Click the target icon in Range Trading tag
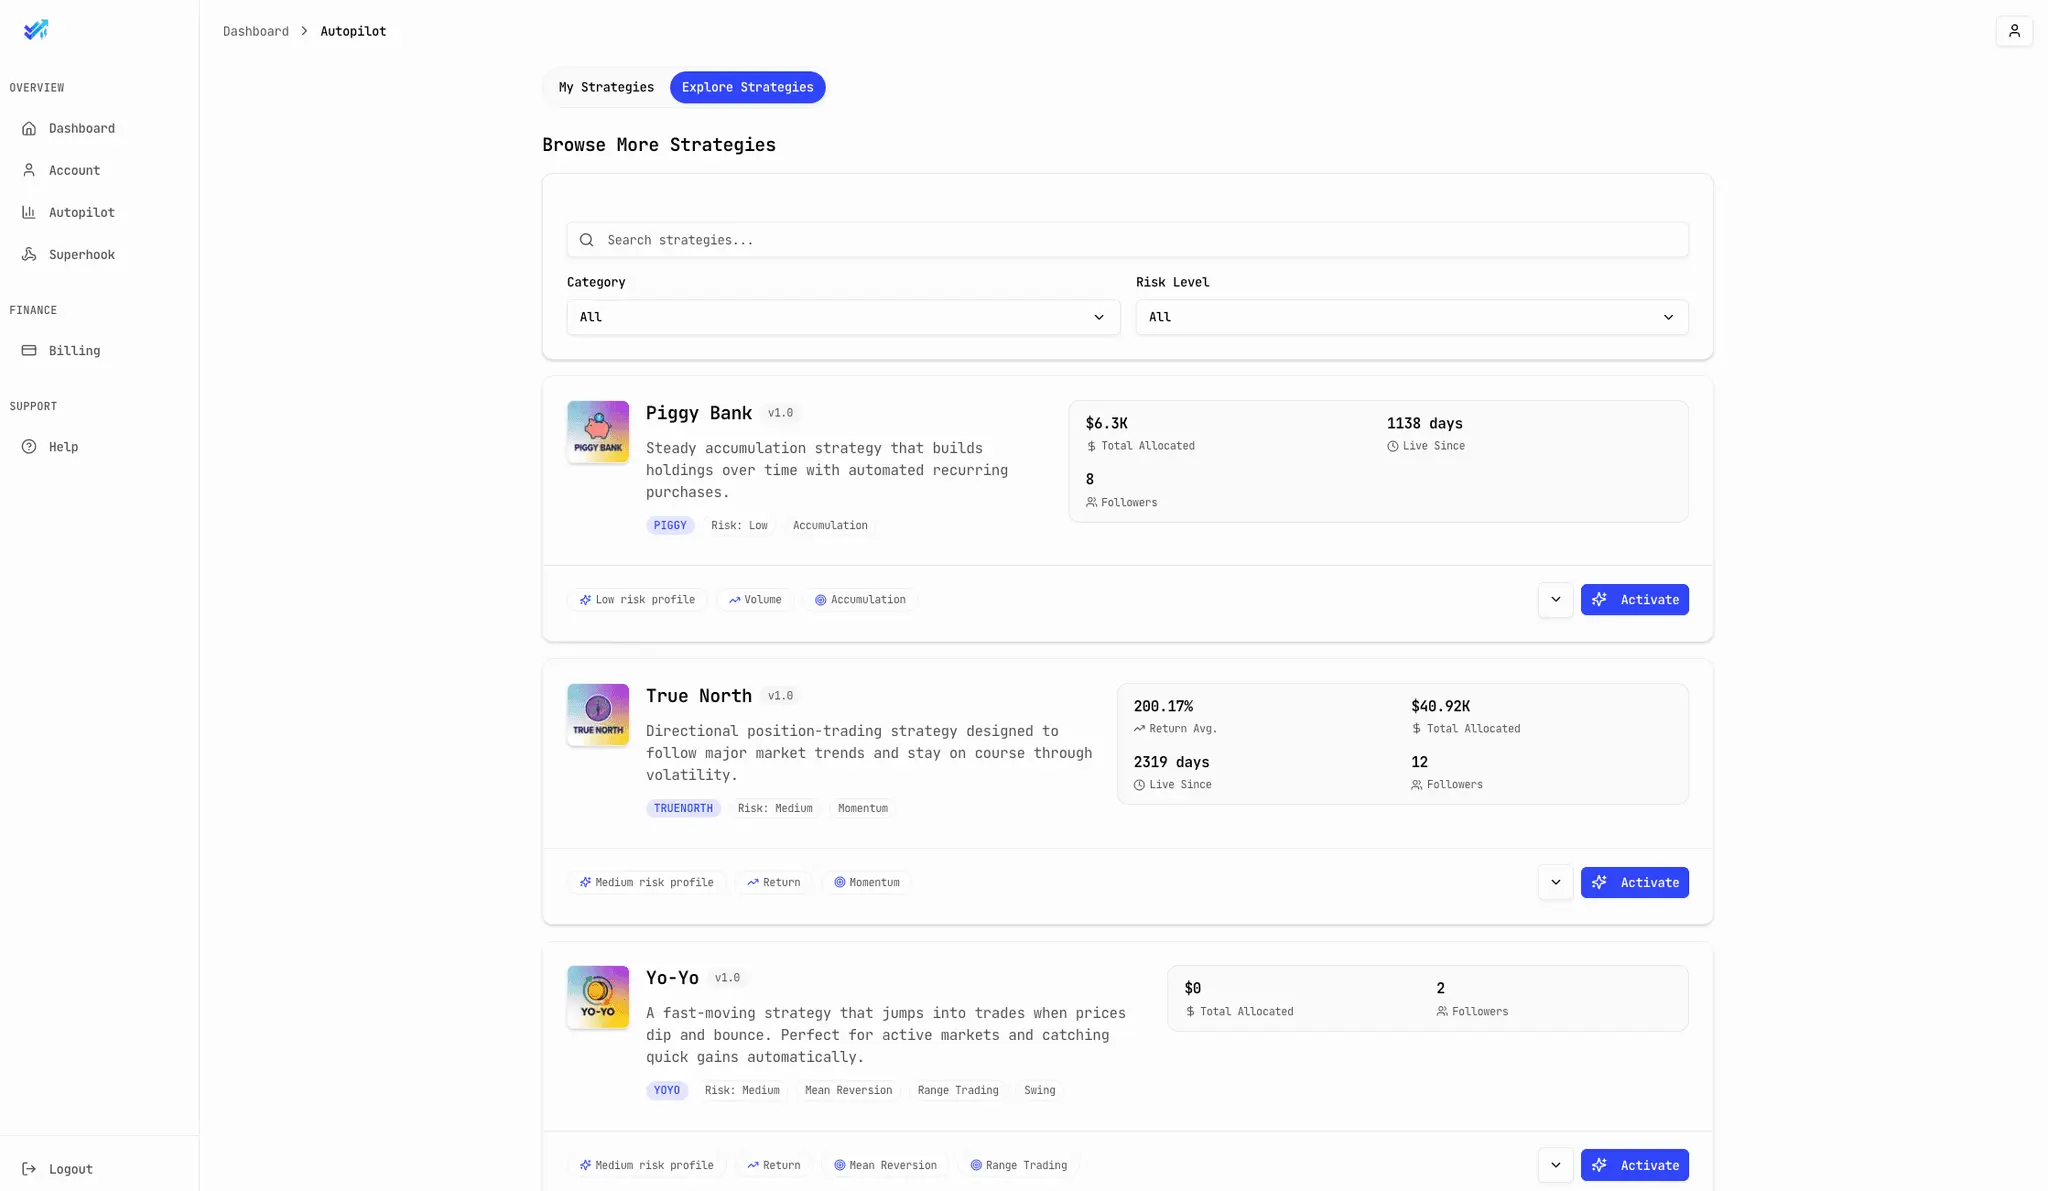2048x1191 pixels. (976, 1165)
